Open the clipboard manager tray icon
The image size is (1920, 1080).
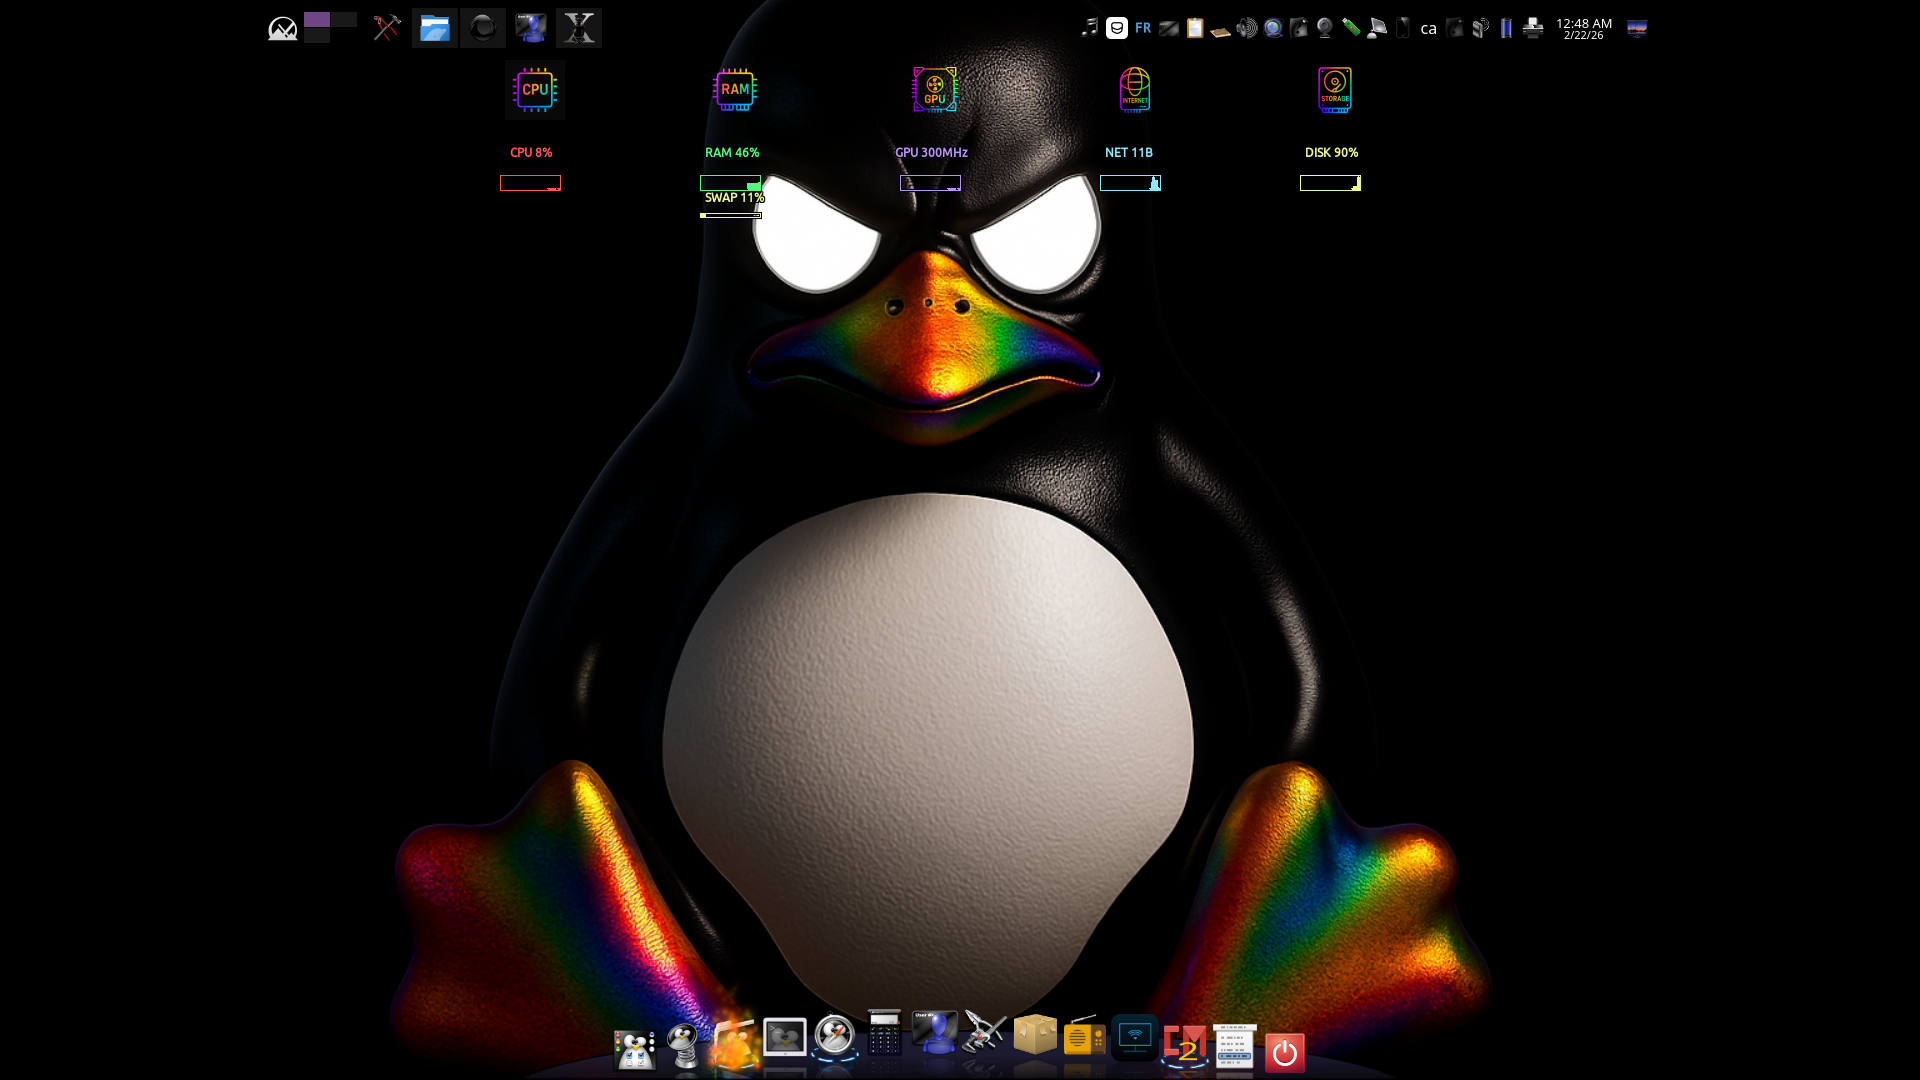tap(1195, 28)
